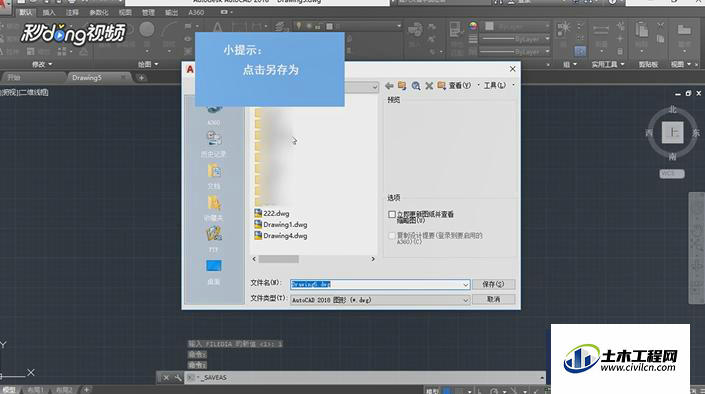705x394 pixels.
Task: Open History location in dialog sidebar
Action: coord(214,144)
